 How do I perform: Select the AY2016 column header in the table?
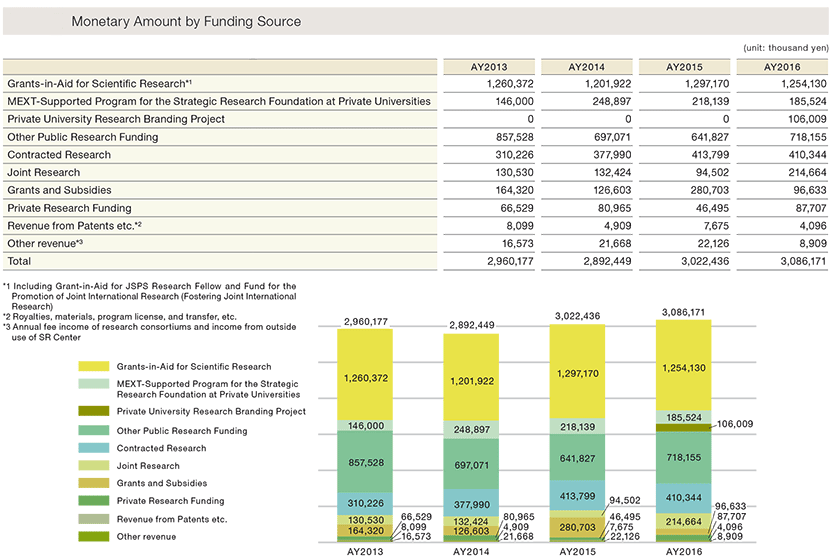[782, 67]
